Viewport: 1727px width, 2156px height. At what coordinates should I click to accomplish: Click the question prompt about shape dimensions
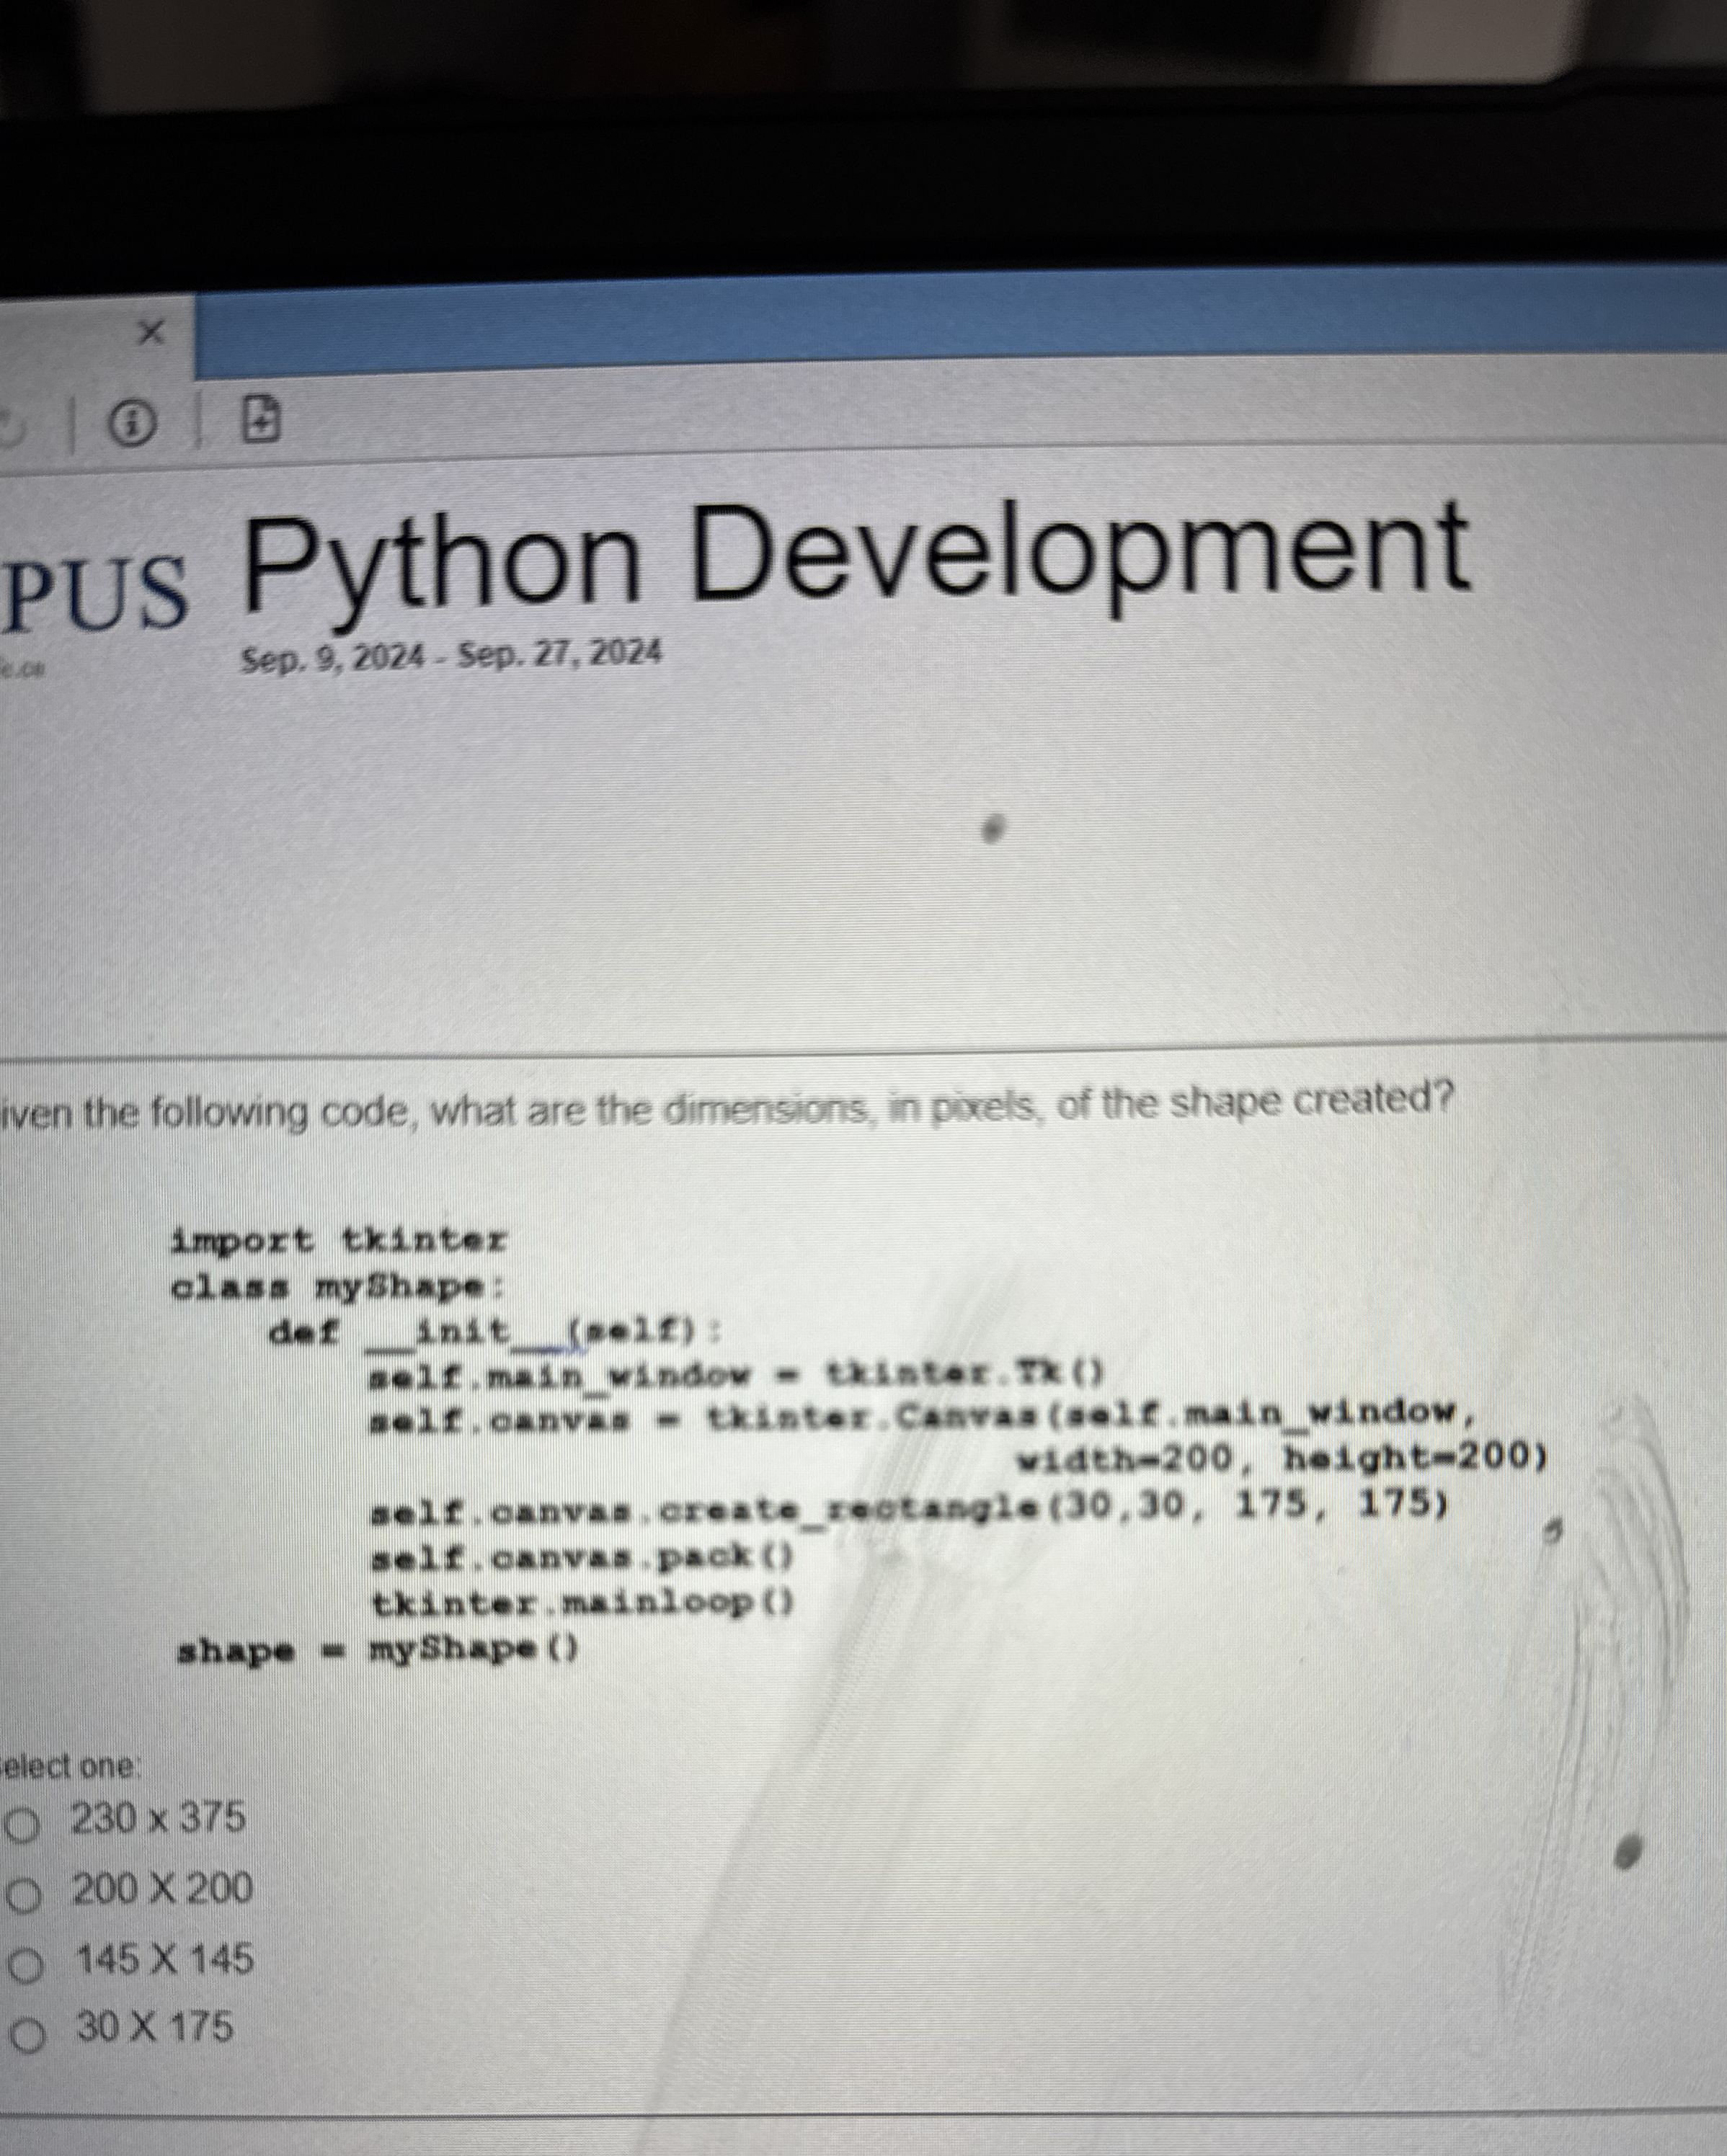click(x=730, y=1108)
